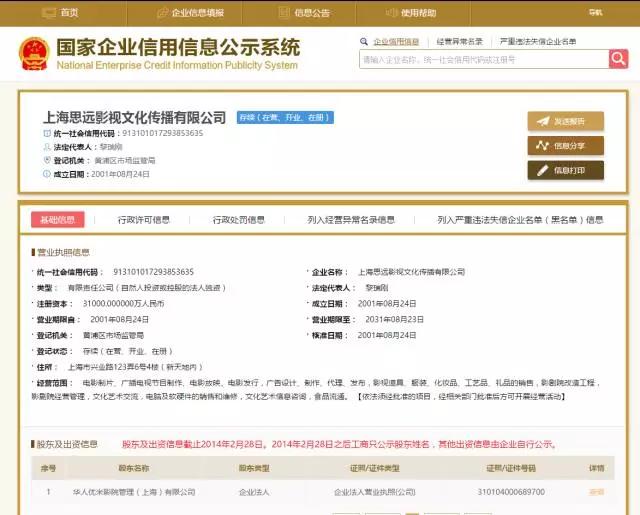Open the 详情 link for shareholder row 1
The height and width of the screenshot is (515, 640).
tap(596, 492)
